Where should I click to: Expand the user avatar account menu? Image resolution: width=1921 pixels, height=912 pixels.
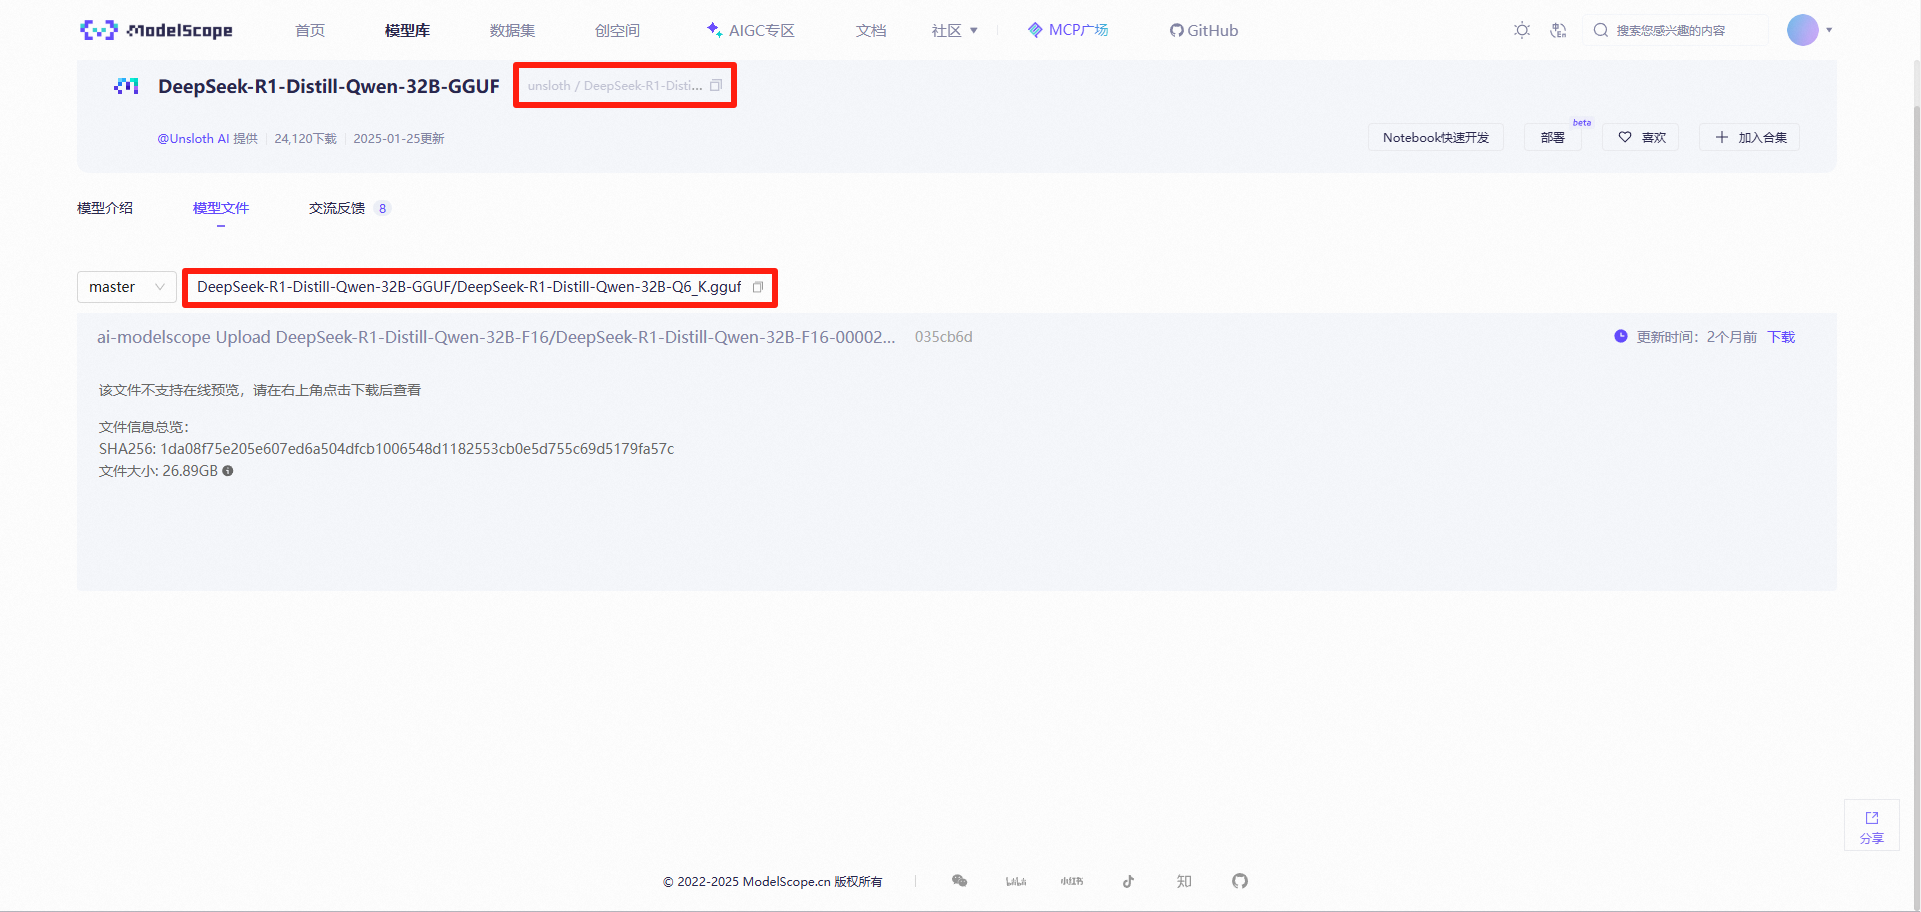[x=1809, y=30]
